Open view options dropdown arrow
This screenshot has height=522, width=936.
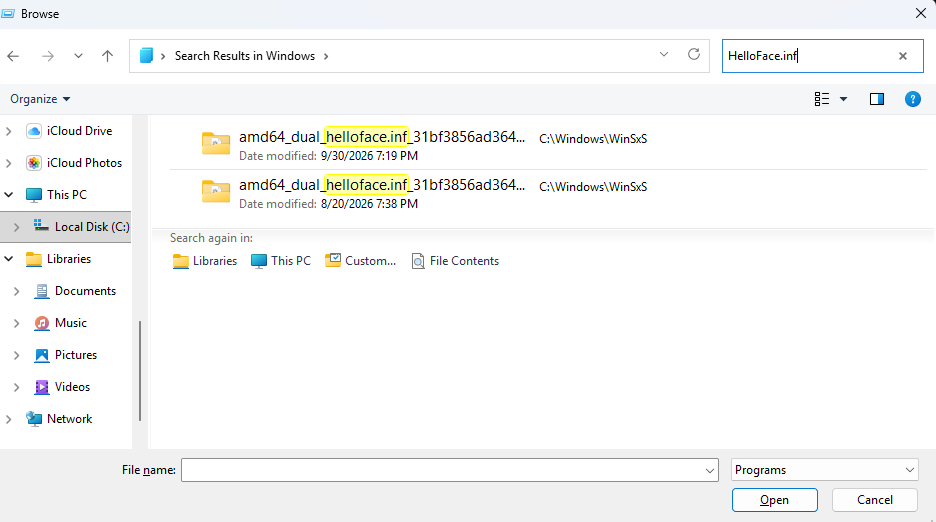pyautogui.click(x=843, y=99)
